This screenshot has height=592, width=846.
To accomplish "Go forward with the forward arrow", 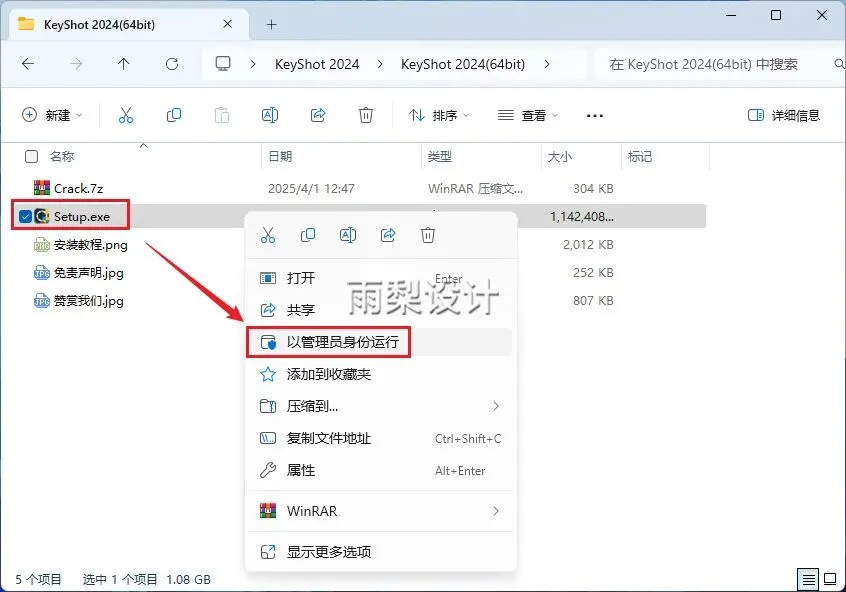I will (x=76, y=64).
